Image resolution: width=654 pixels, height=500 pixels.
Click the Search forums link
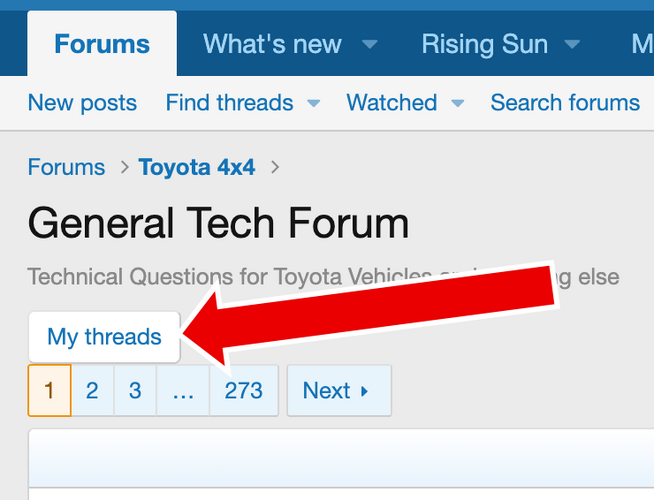(x=565, y=103)
